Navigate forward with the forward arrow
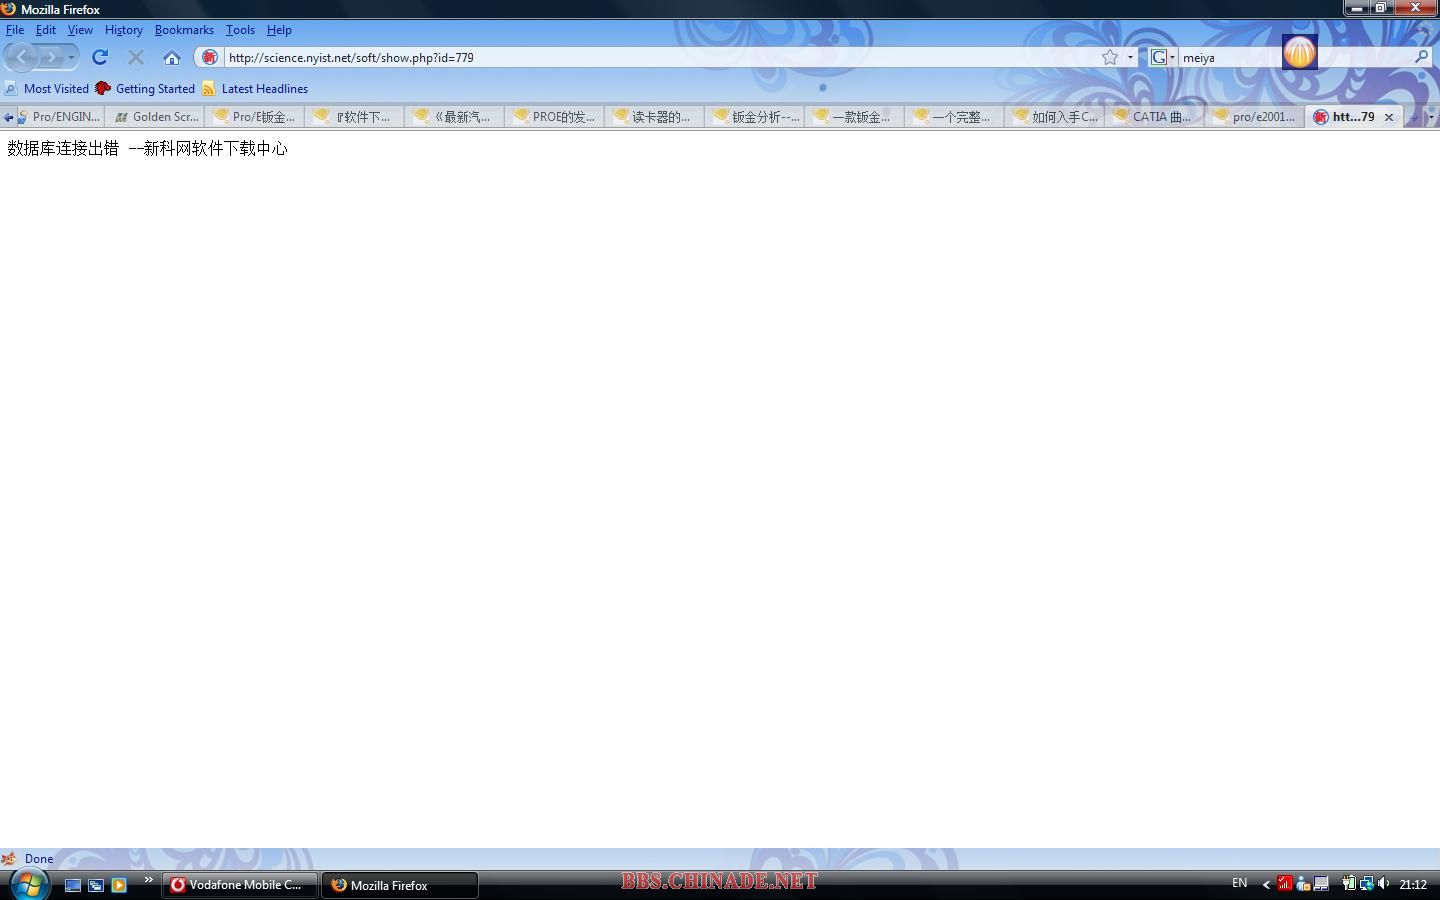Screen dimensions: 1440x900 pyautogui.click(x=52, y=57)
